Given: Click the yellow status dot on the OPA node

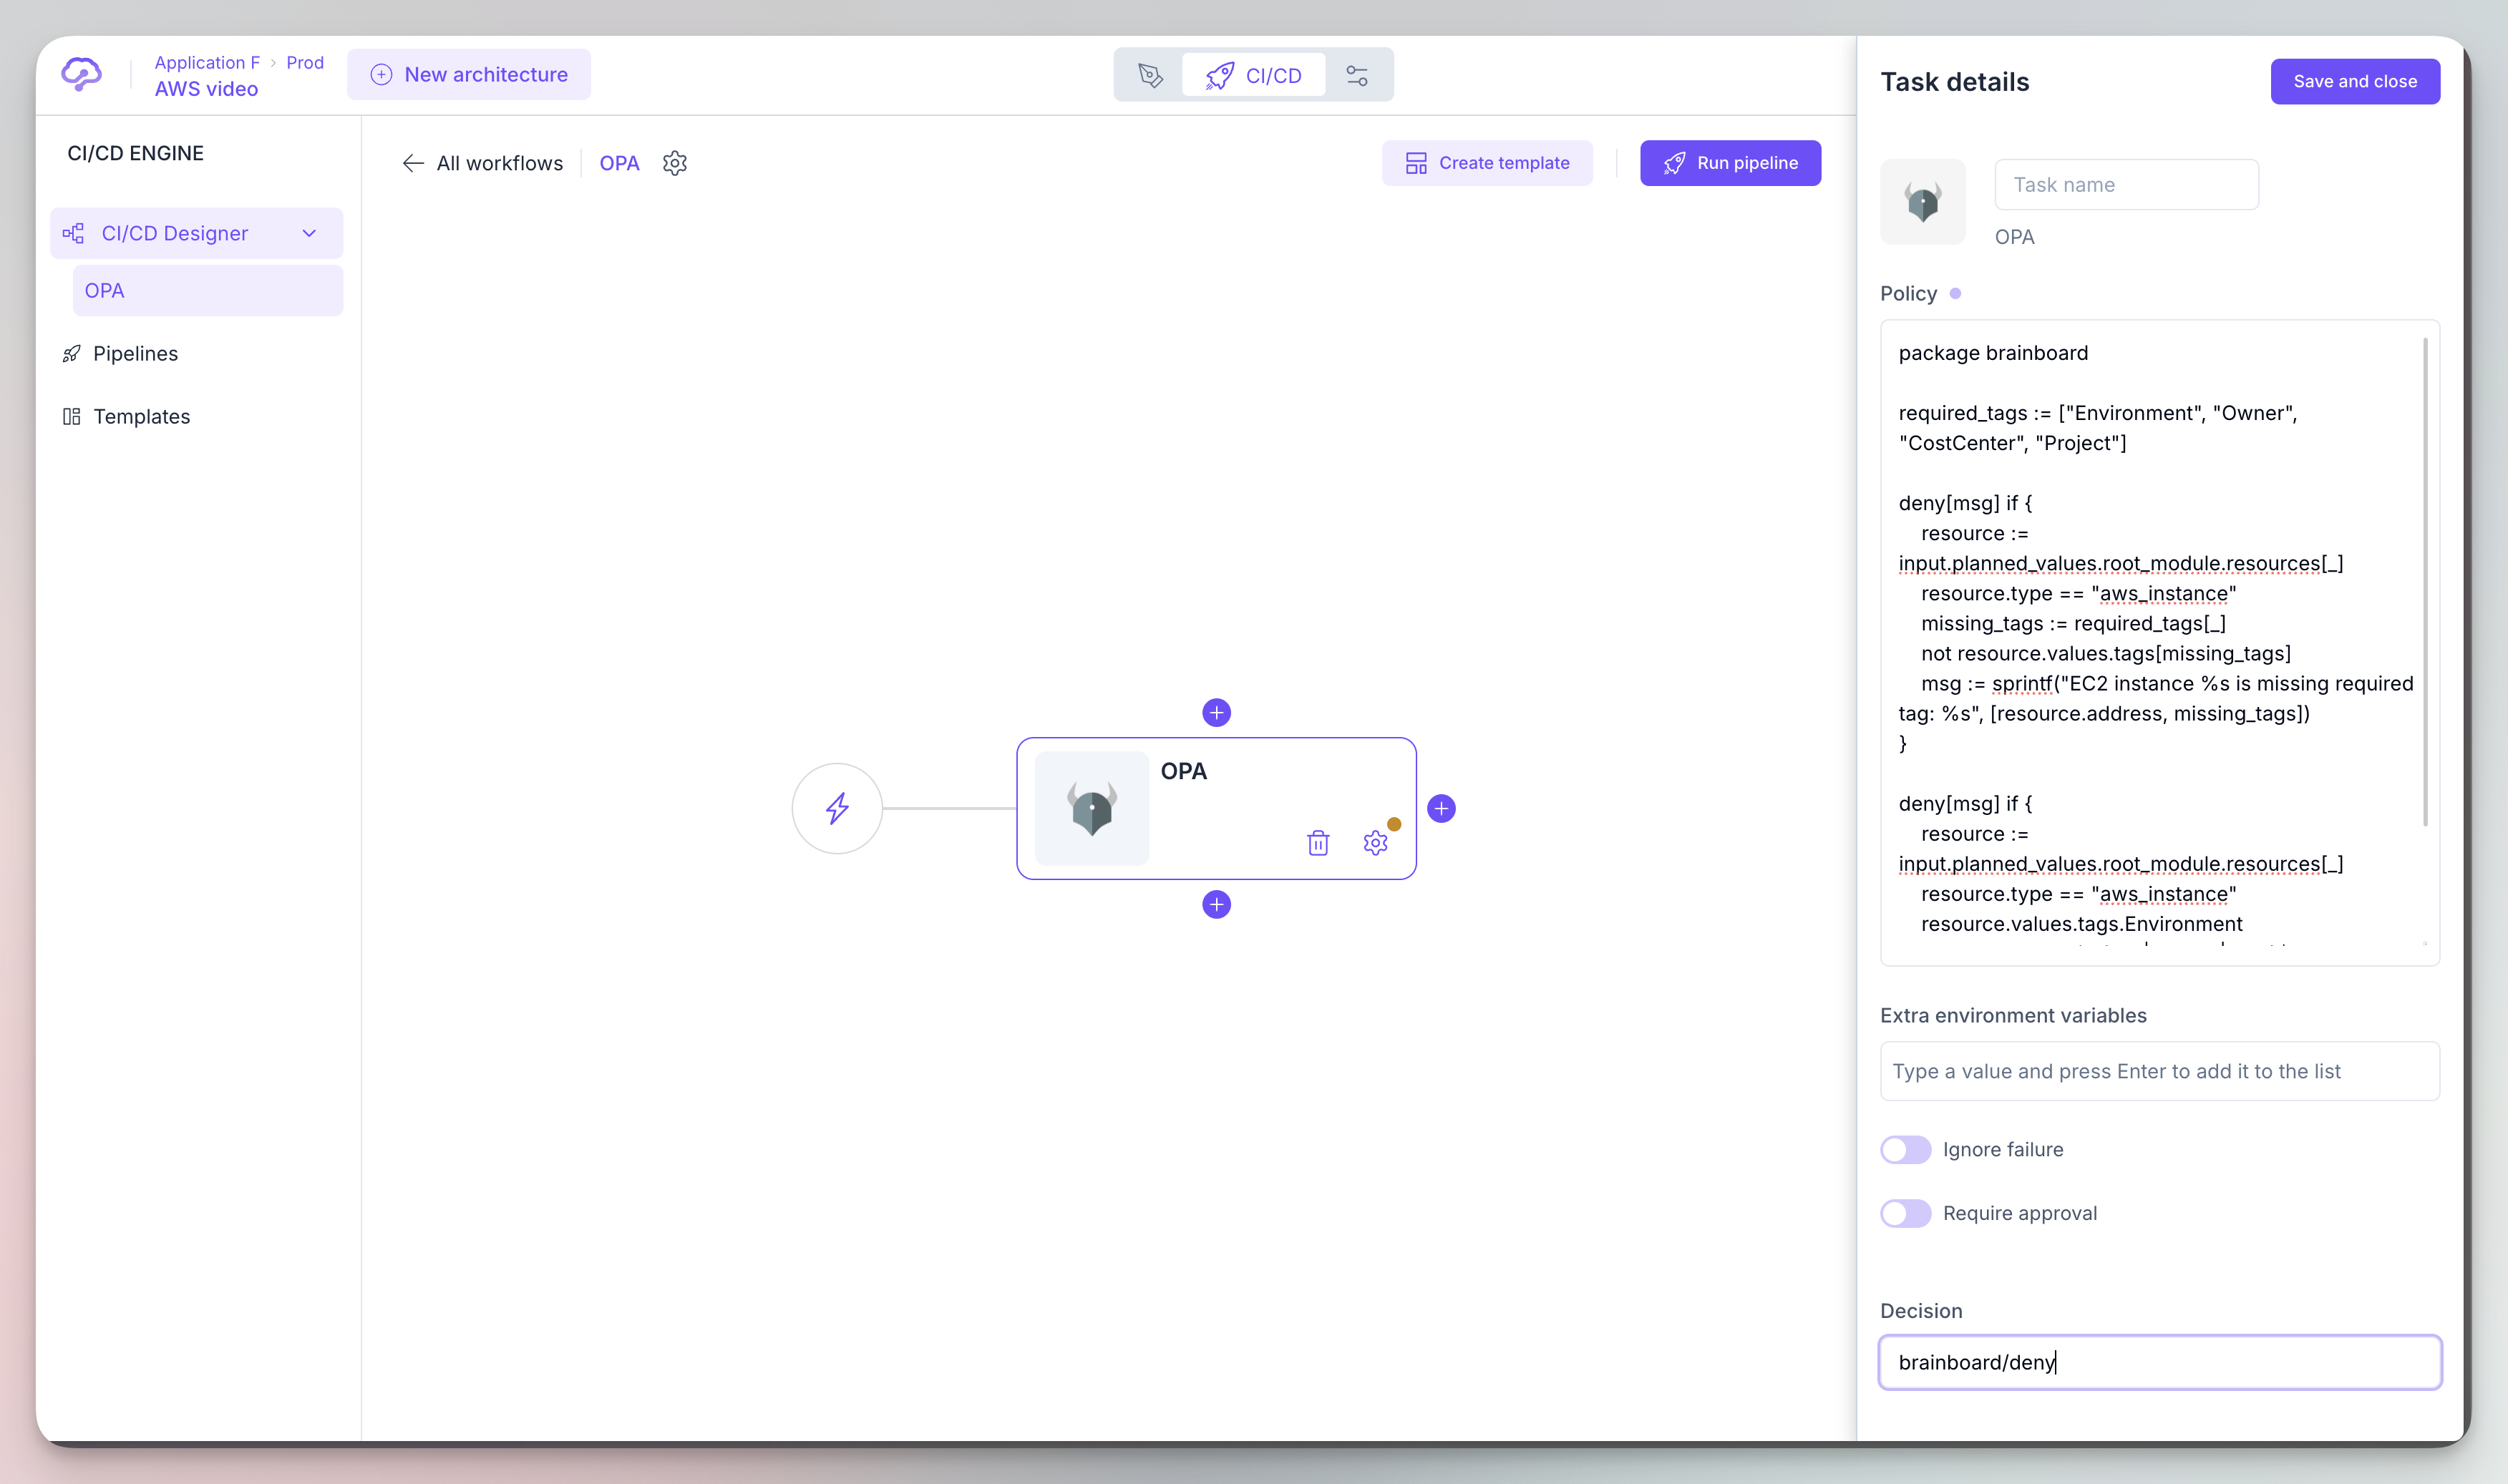Looking at the screenshot, I should pos(1394,823).
